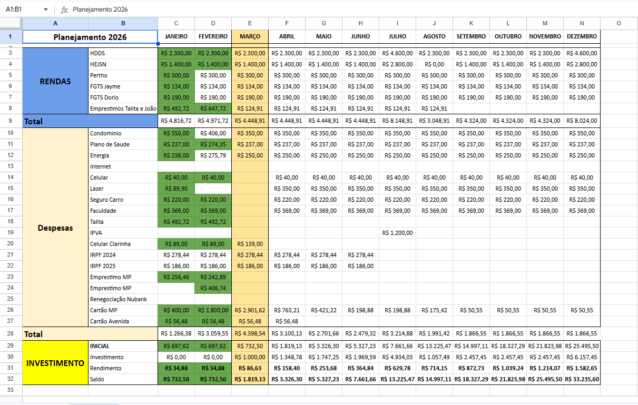Select column C header
Screen dimensions: 638x405
pos(176,22)
